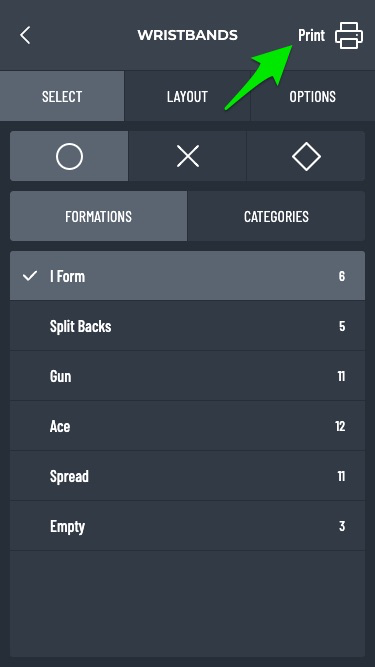Click the back arrow icon
The height and width of the screenshot is (667, 375).
(x=25, y=35)
